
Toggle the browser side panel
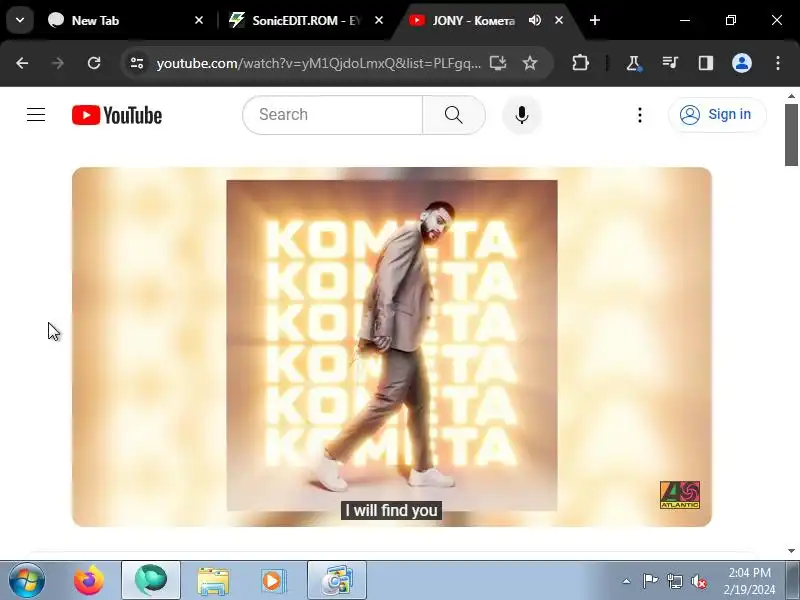point(706,63)
